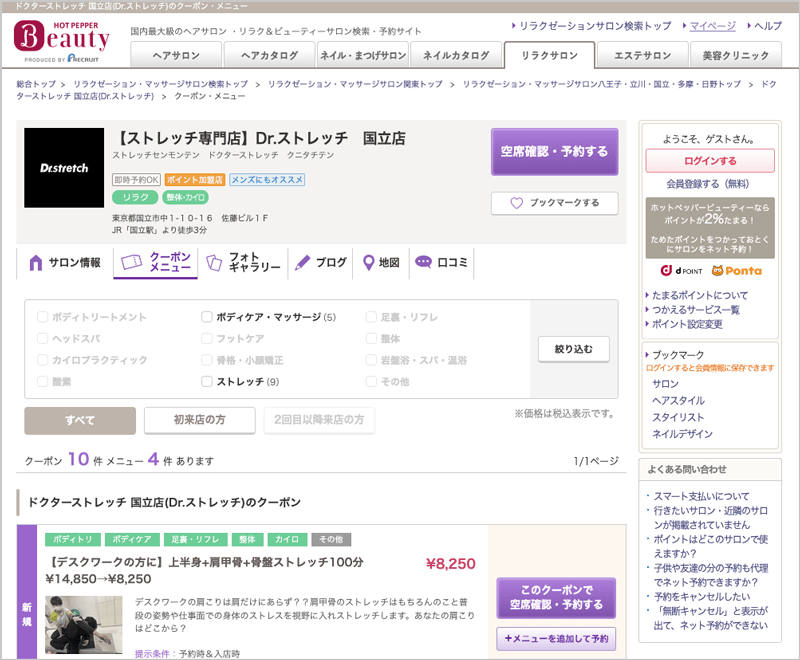Open the ヘアスタイル bookmark link

(678, 400)
